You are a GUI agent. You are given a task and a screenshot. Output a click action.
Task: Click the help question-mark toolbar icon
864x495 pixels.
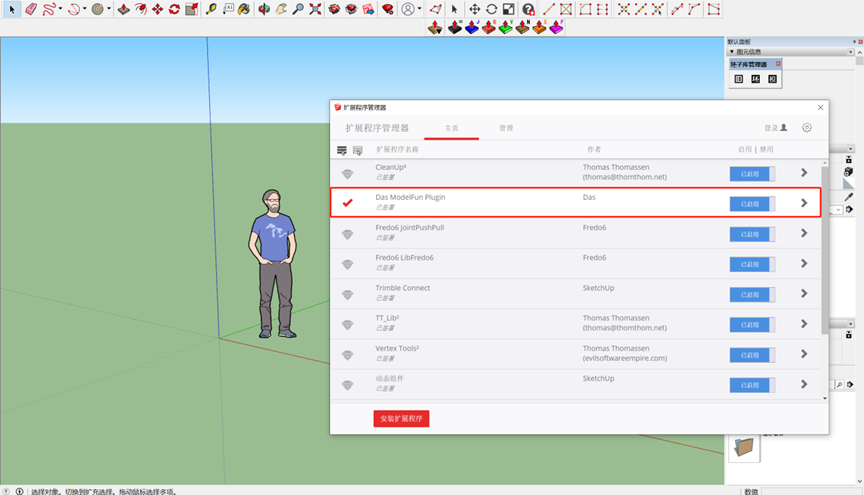click(x=528, y=9)
